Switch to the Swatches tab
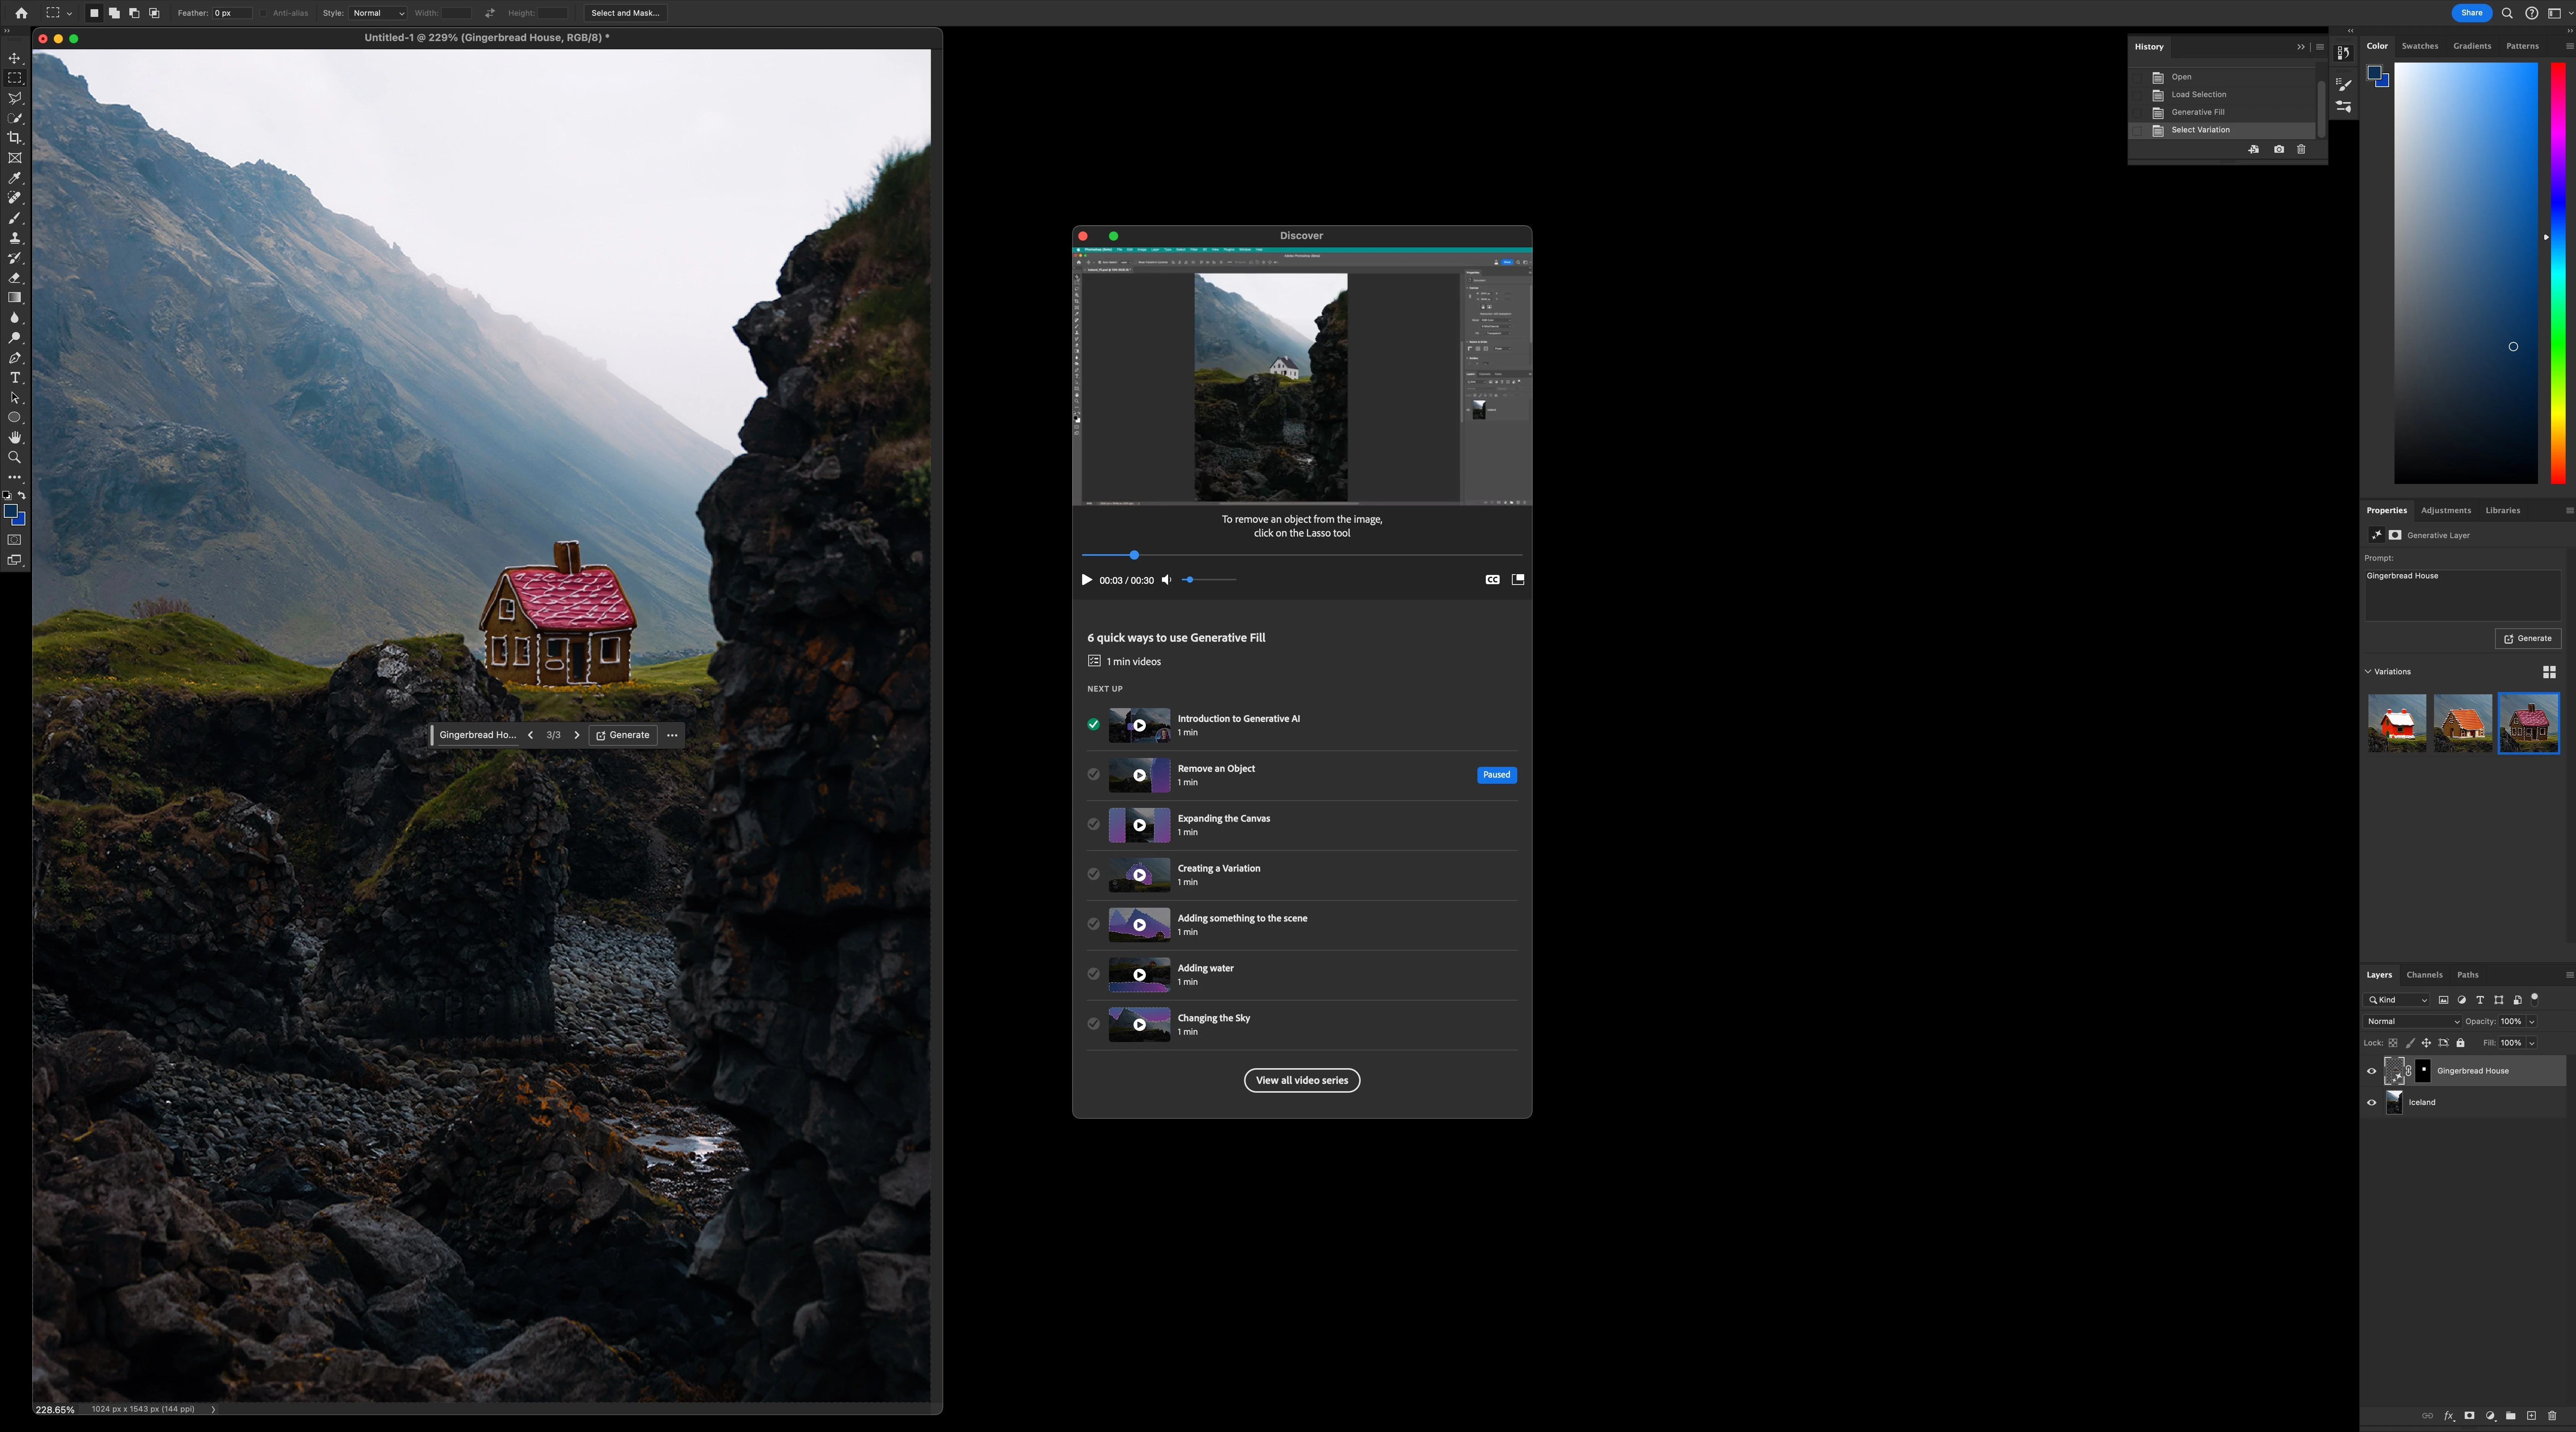The height and width of the screenshot is (1432, 2576). tap(2419, 46)
